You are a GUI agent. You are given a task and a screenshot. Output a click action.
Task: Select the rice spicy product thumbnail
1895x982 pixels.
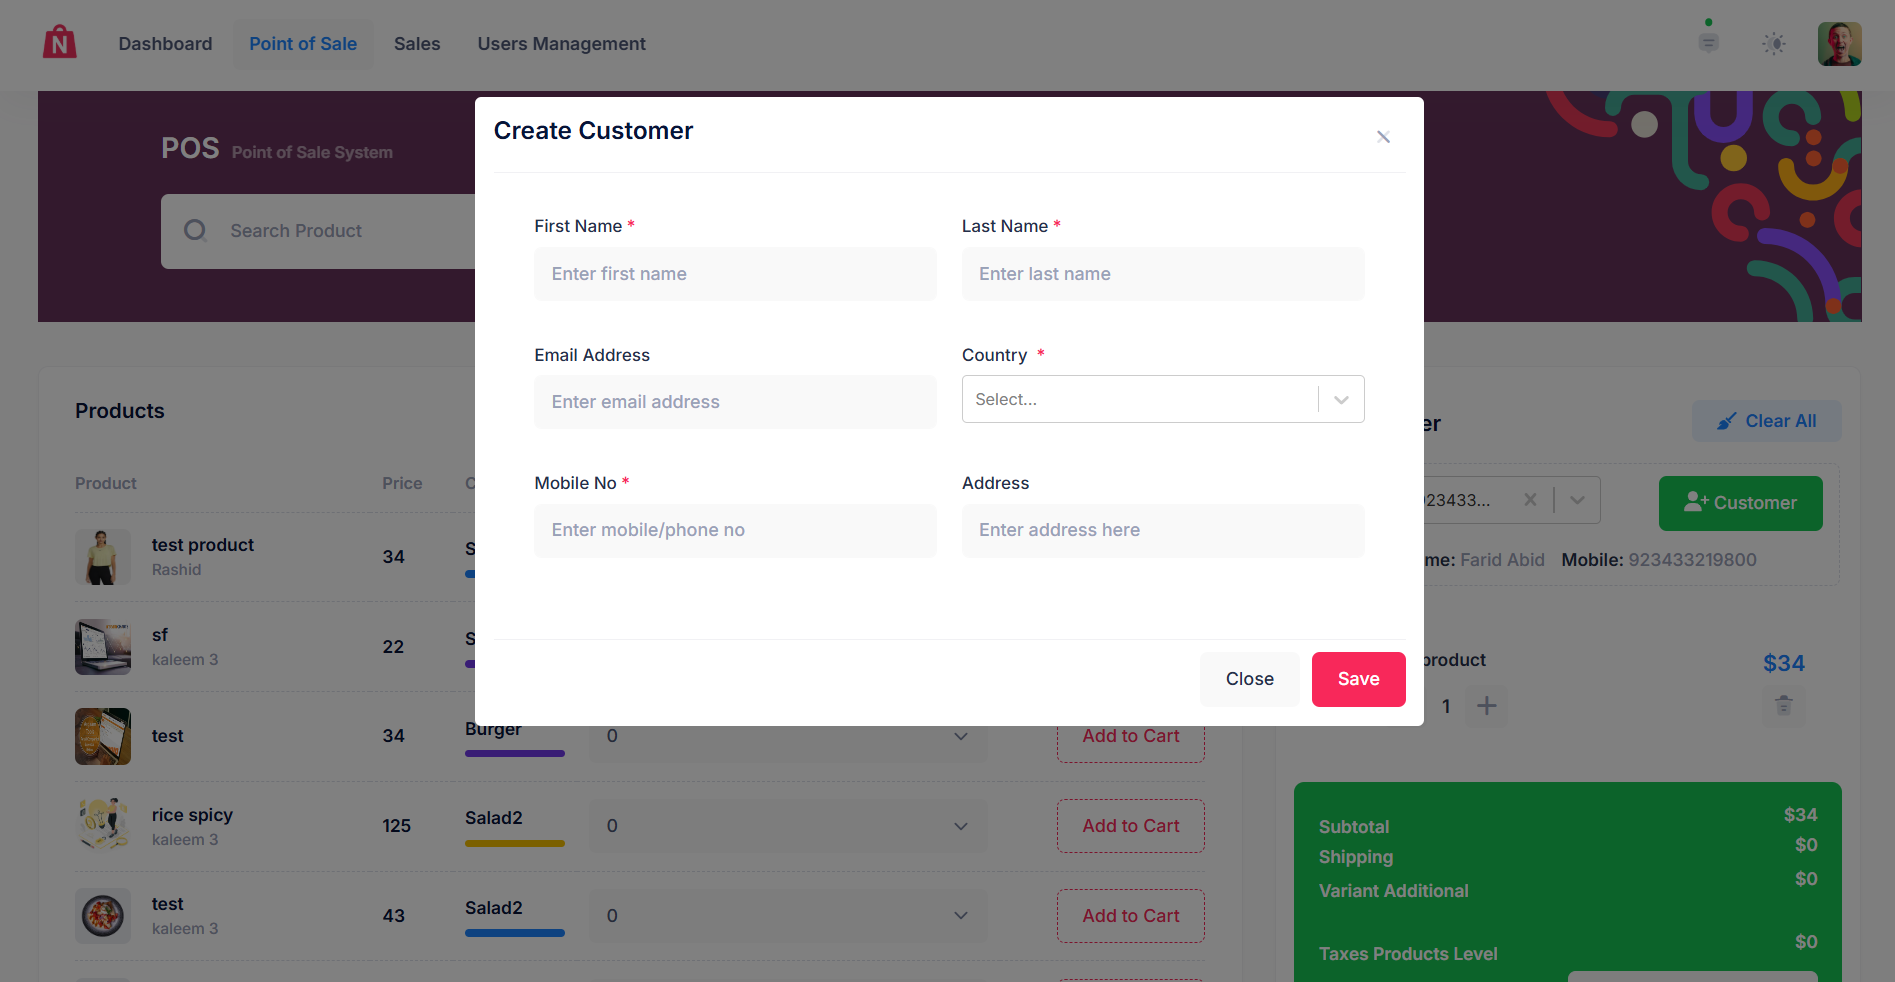pos(103,826)
